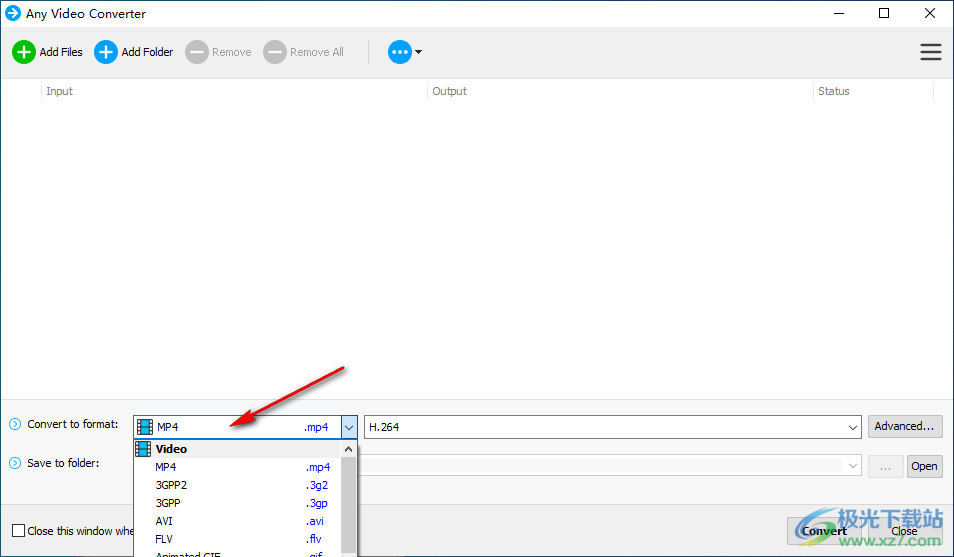Click the Convert button
954x557 pixels.
tap(824, 531)
